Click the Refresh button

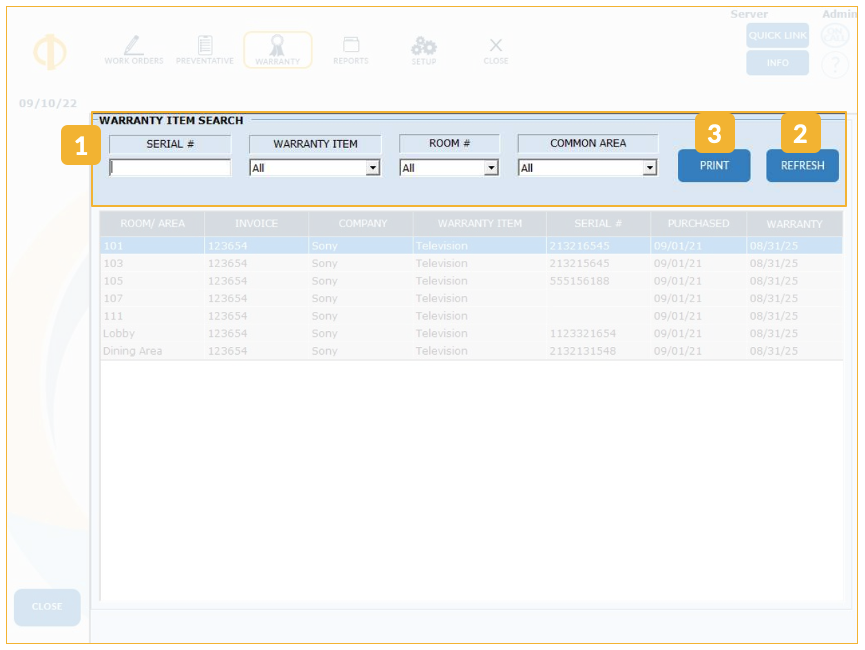pos(802,166)
